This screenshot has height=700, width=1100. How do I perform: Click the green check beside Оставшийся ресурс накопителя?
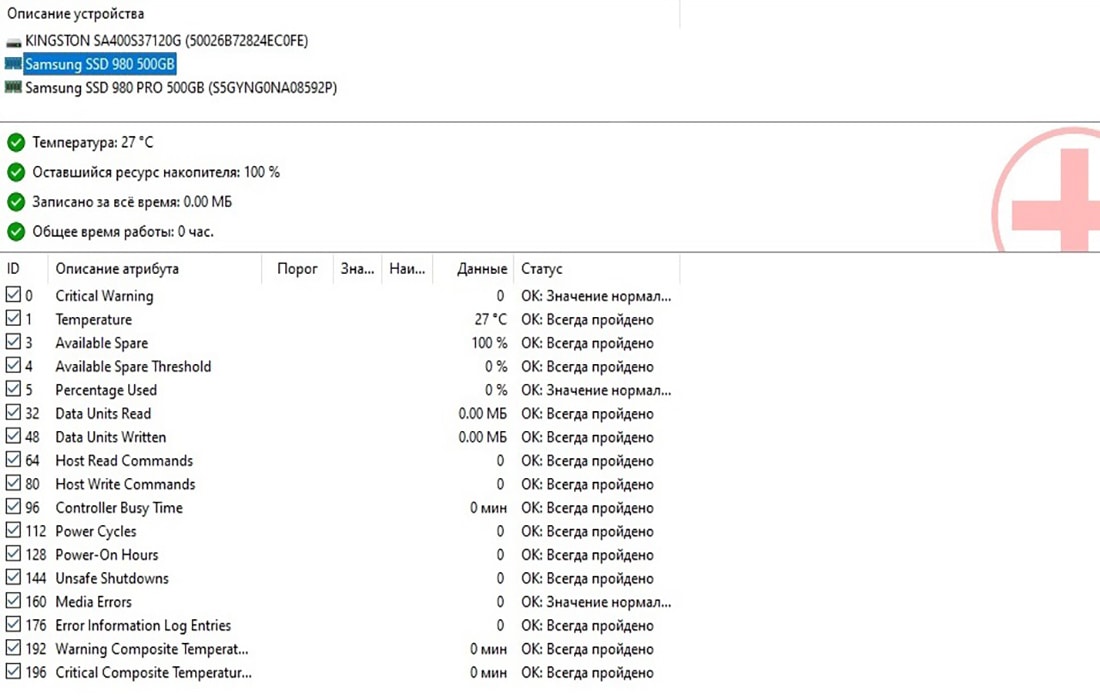16,173
